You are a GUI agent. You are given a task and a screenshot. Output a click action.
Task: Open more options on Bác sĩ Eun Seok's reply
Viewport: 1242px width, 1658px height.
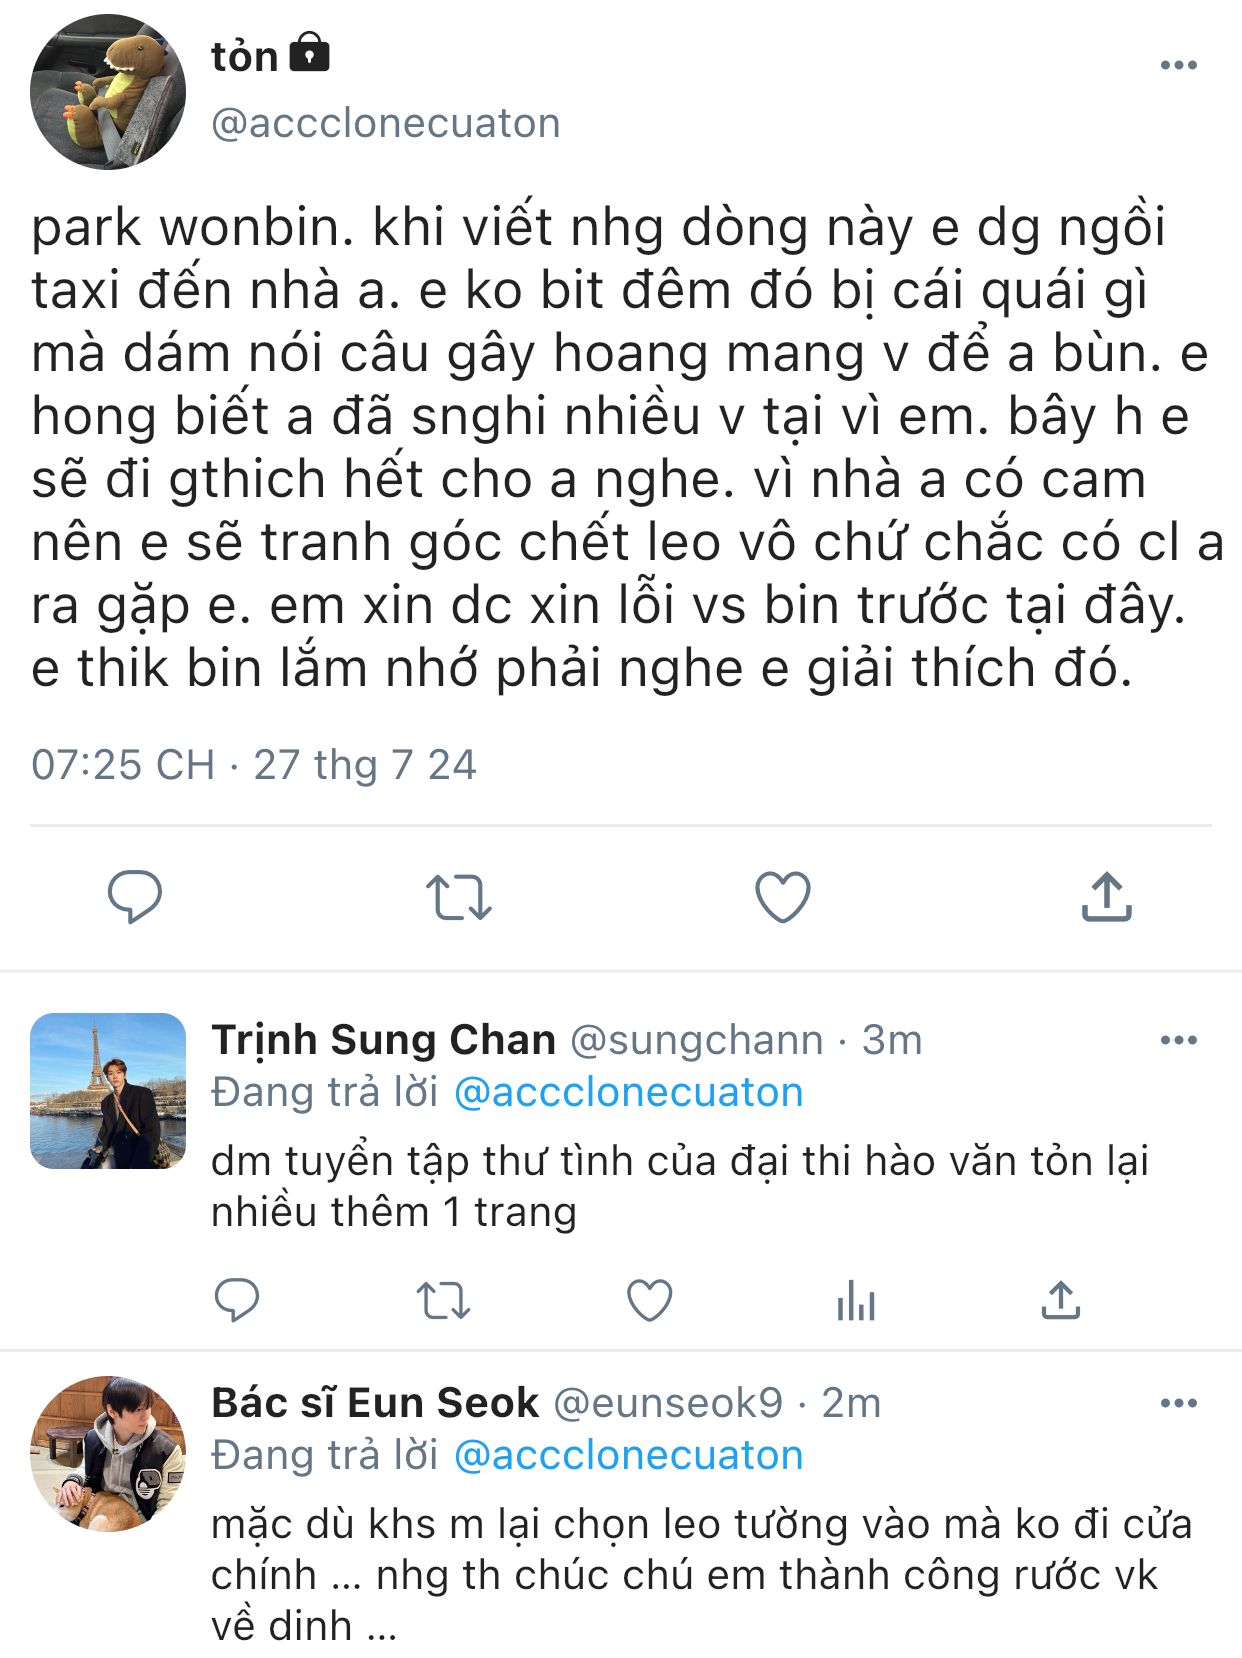click(1178, 1404)
